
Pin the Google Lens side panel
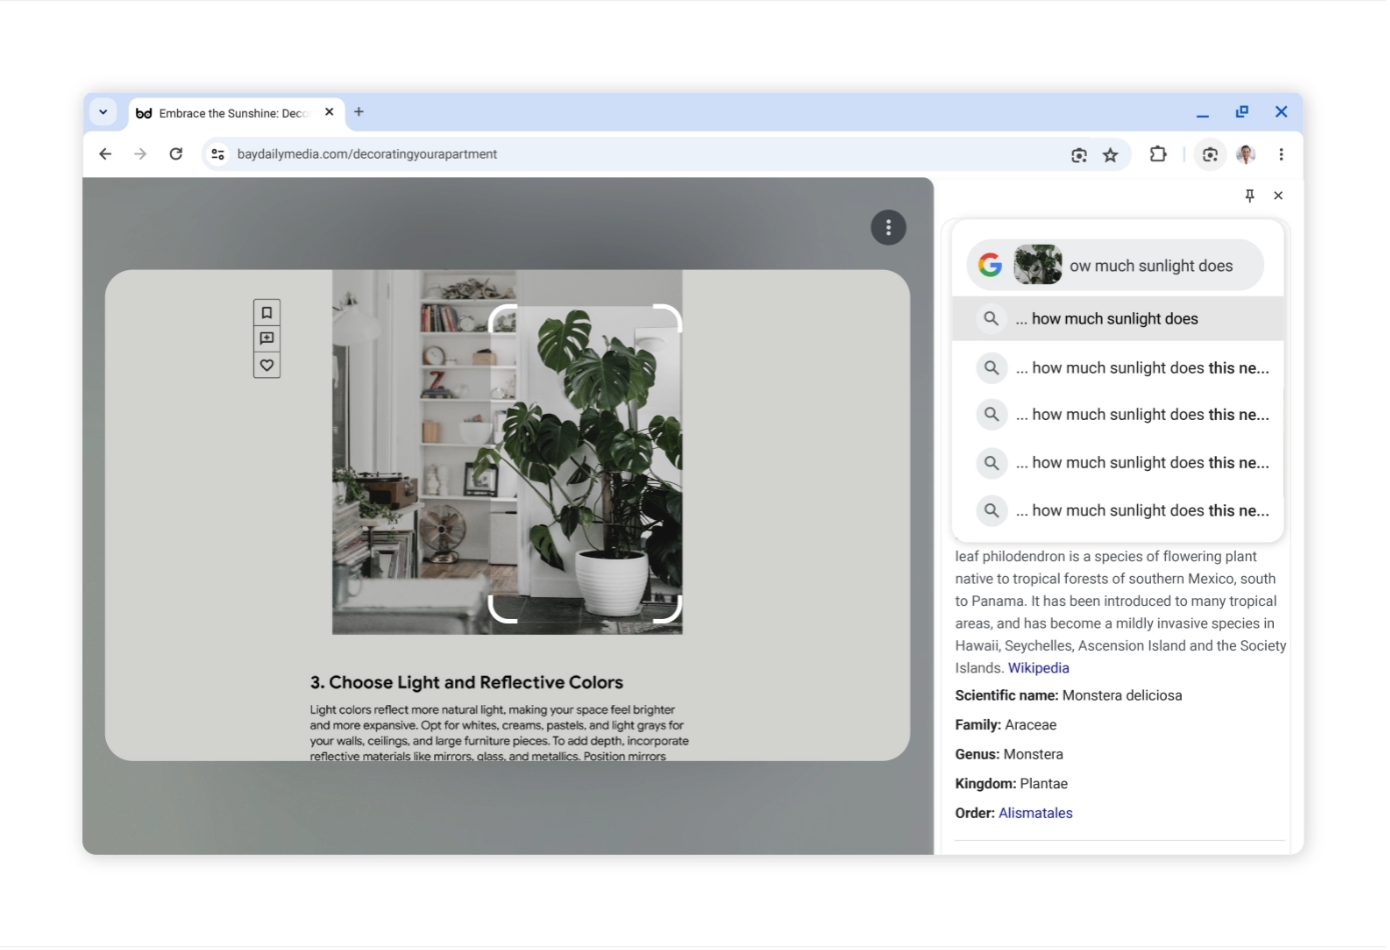point(1249,195)
